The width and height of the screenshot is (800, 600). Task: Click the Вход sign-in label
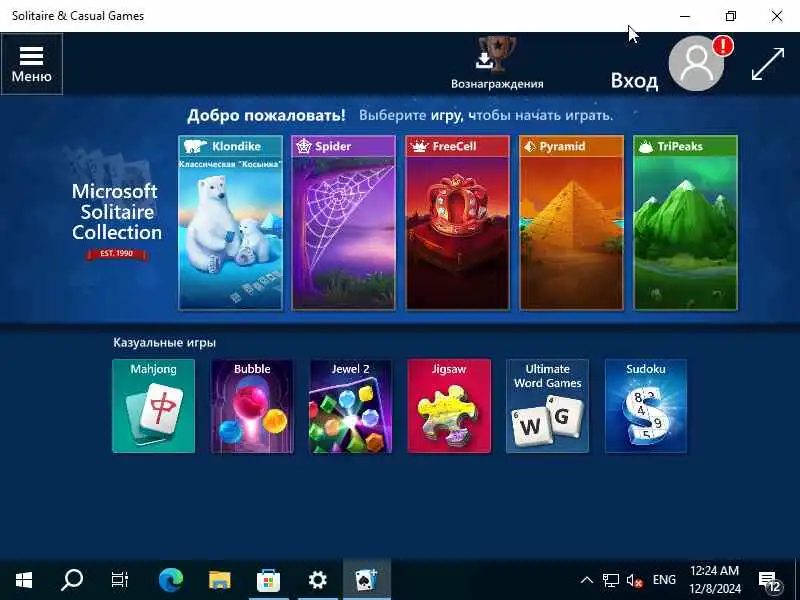point(634,81)
